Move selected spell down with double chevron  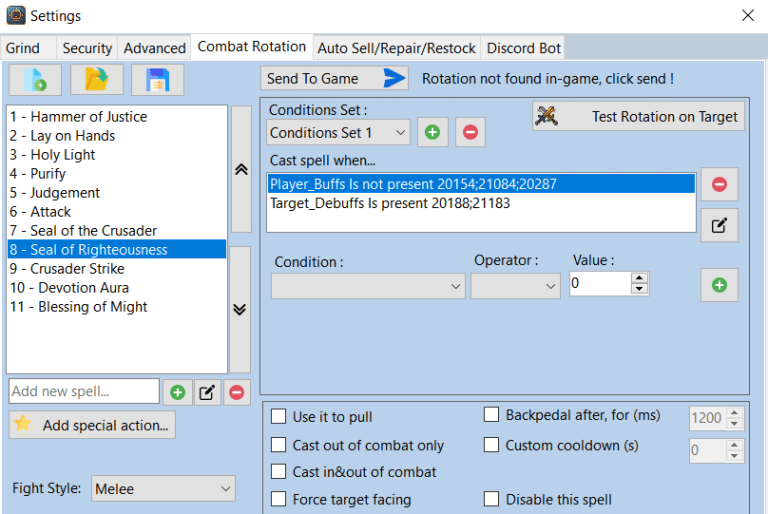pyautogui.click(x=240, y=309)
